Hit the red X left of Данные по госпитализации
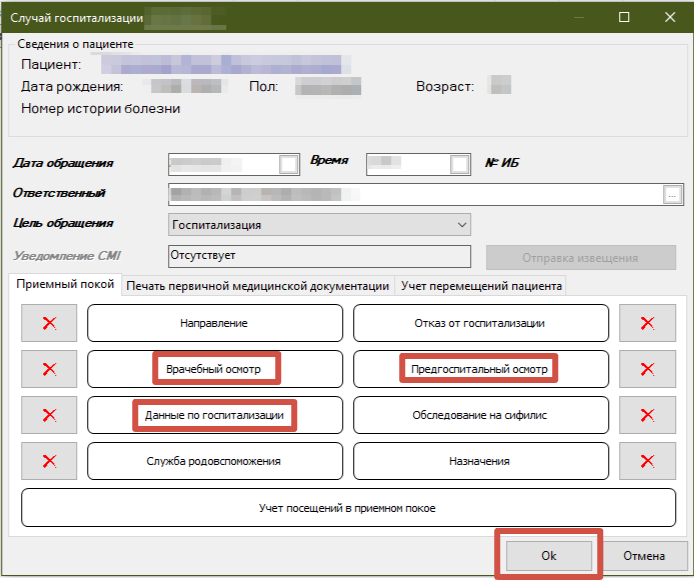Viewport: 694px width, 580px height. [x=48, y=415]
